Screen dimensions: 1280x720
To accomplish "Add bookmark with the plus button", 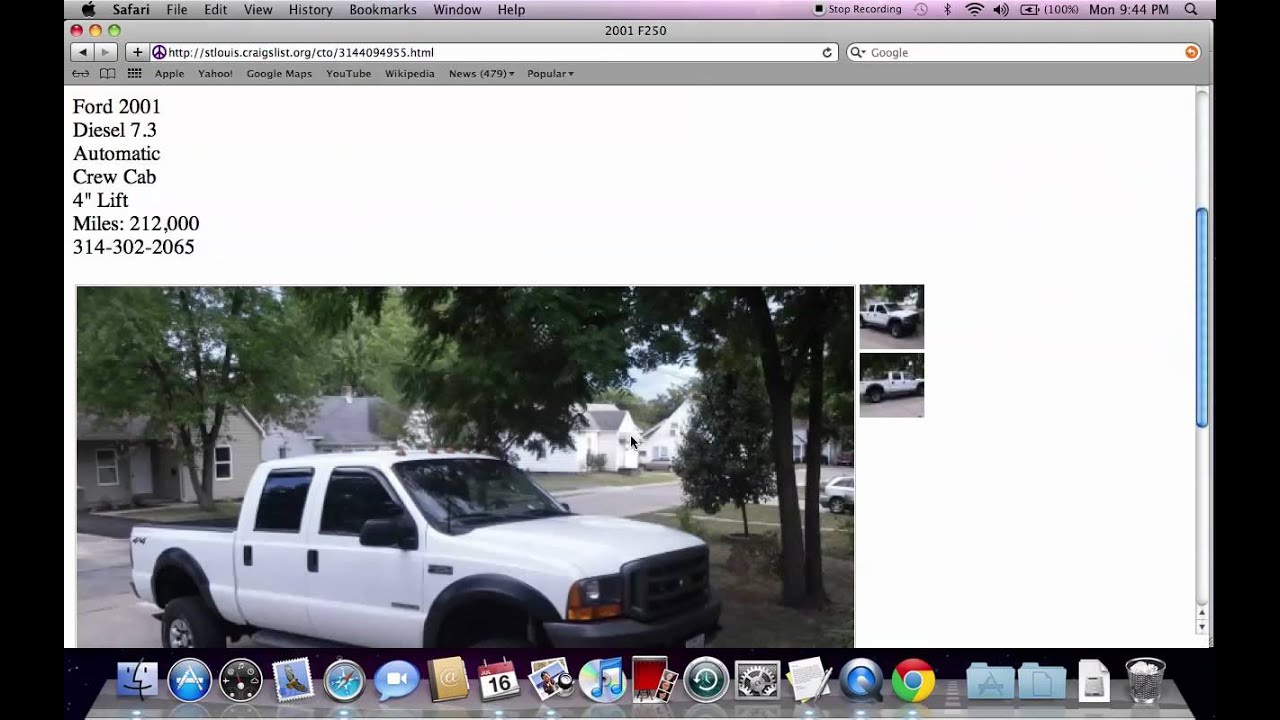I will 137,52.
